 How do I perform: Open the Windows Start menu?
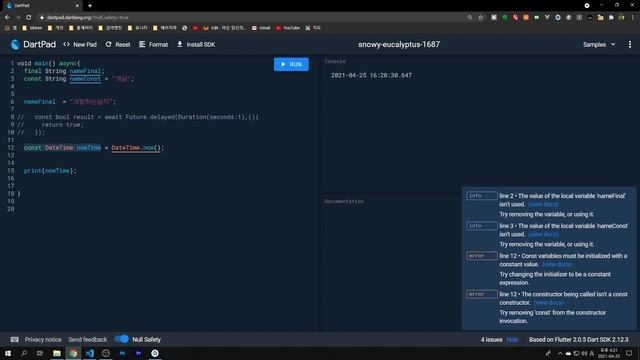pos(8,353)
